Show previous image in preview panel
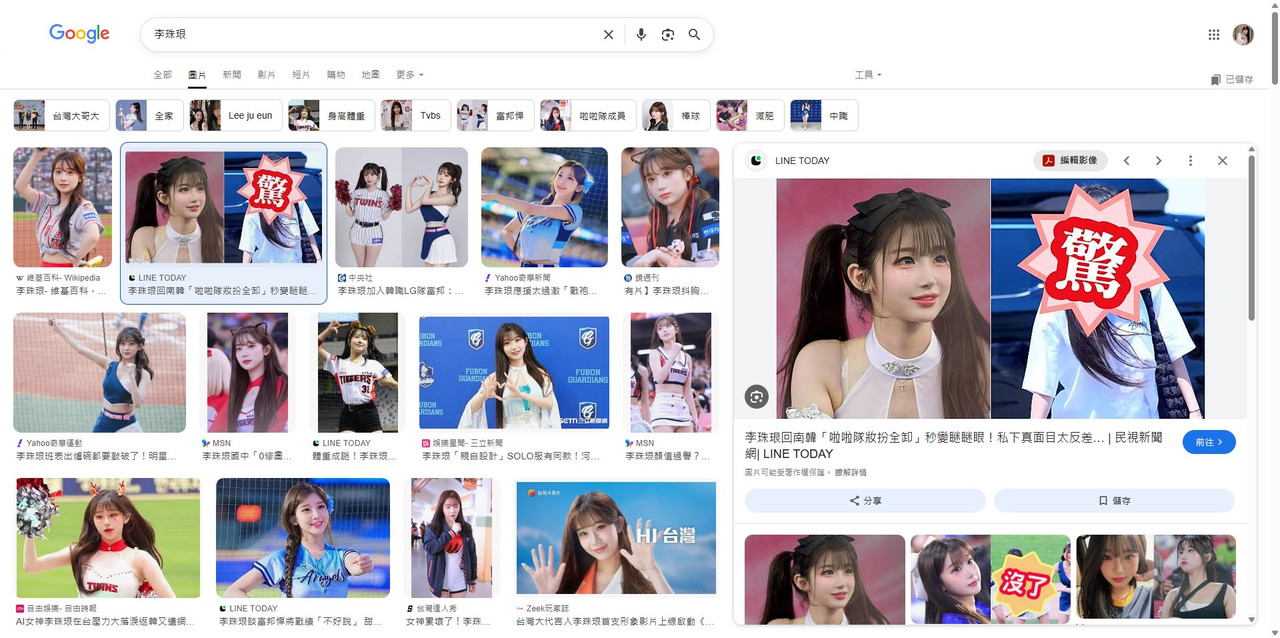This screenshot has width=1280, height=638. coord(1126,161)
